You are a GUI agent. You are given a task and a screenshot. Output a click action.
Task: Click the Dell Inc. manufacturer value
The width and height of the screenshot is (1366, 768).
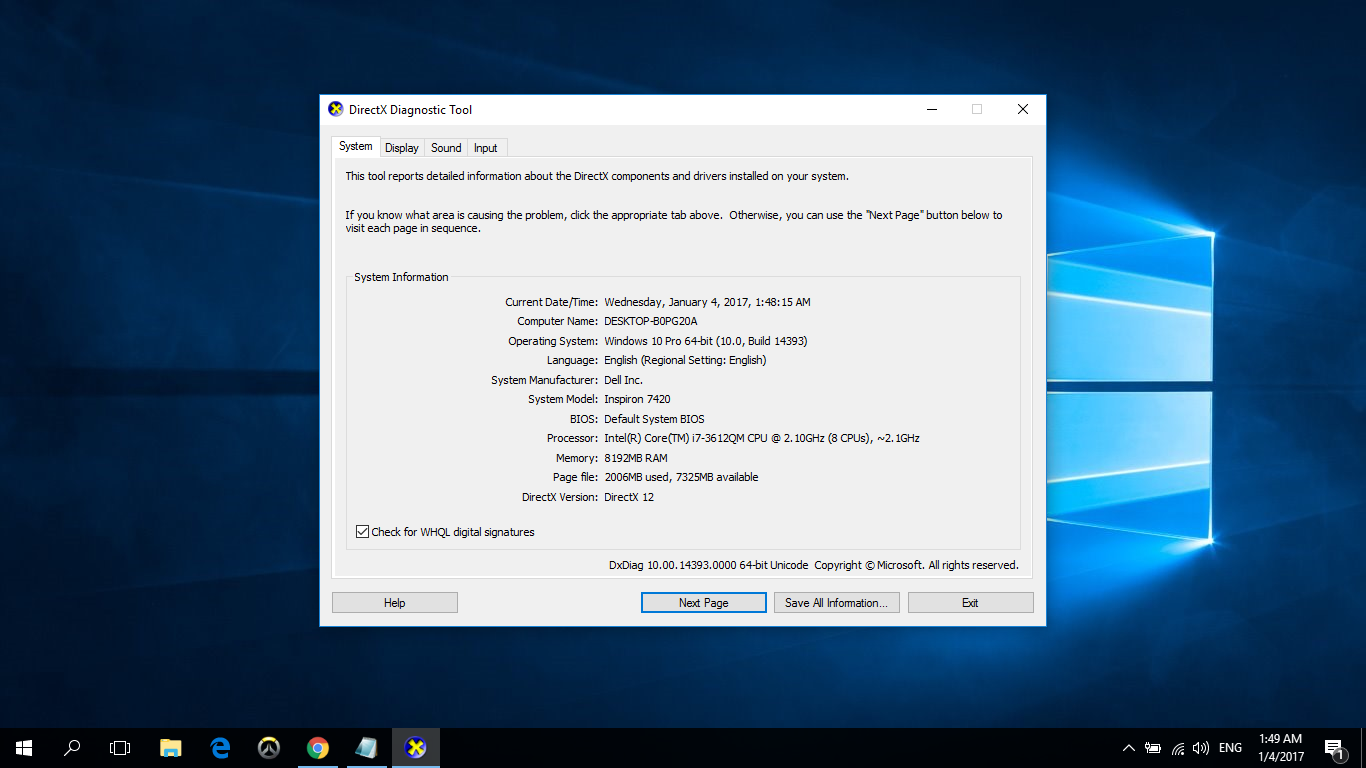pyautogui.click(x=623, y=380)
